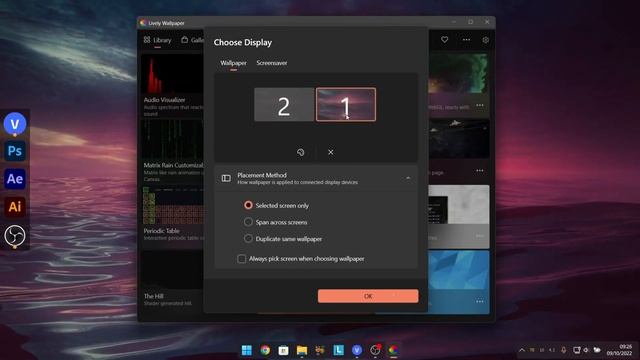Open the V app in taskbar
640x360 pixels.
[357, 350]
